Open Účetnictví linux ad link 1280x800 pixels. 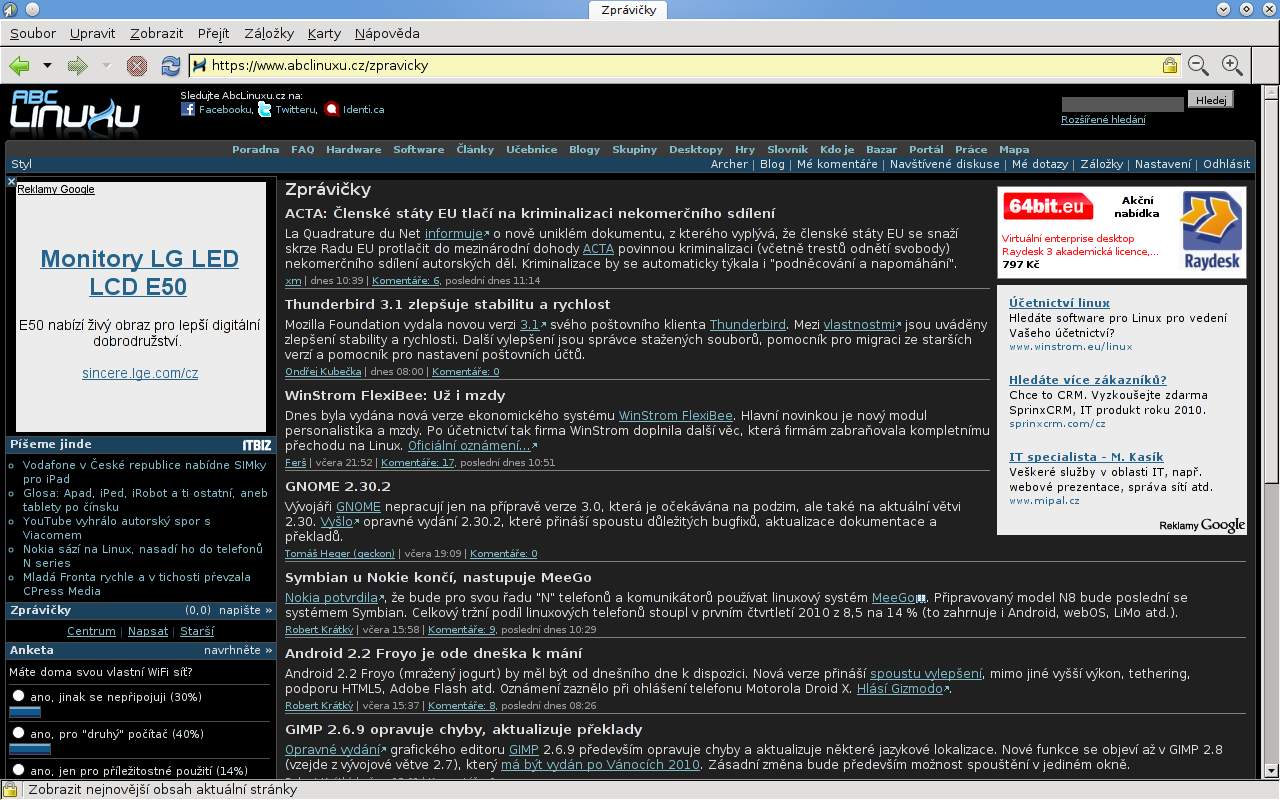click(1059, 303)
